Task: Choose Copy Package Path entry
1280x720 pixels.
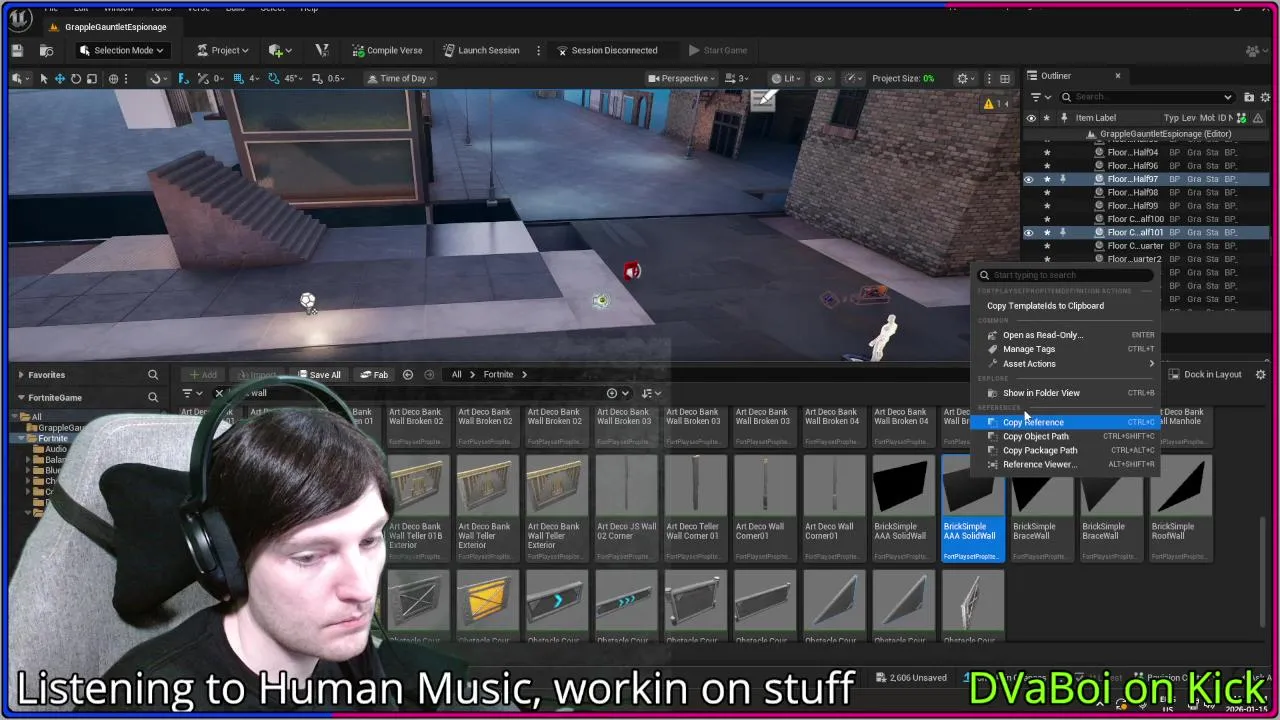Action: (x=1066, y=450)
